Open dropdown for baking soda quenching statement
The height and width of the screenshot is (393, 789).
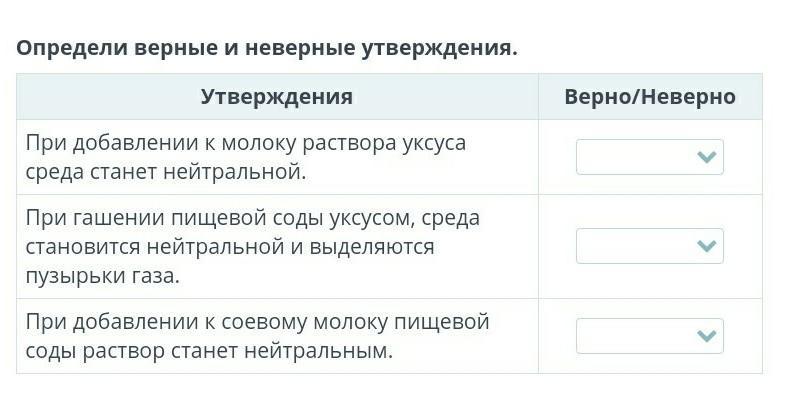pos(650,246)
